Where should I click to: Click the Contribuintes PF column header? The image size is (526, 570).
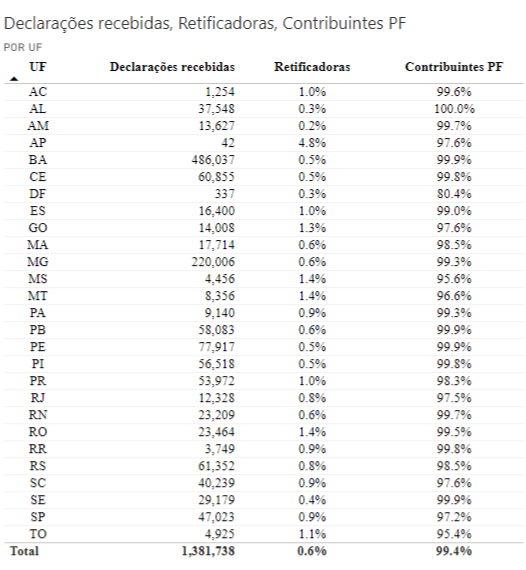click(x=454, y=67)
